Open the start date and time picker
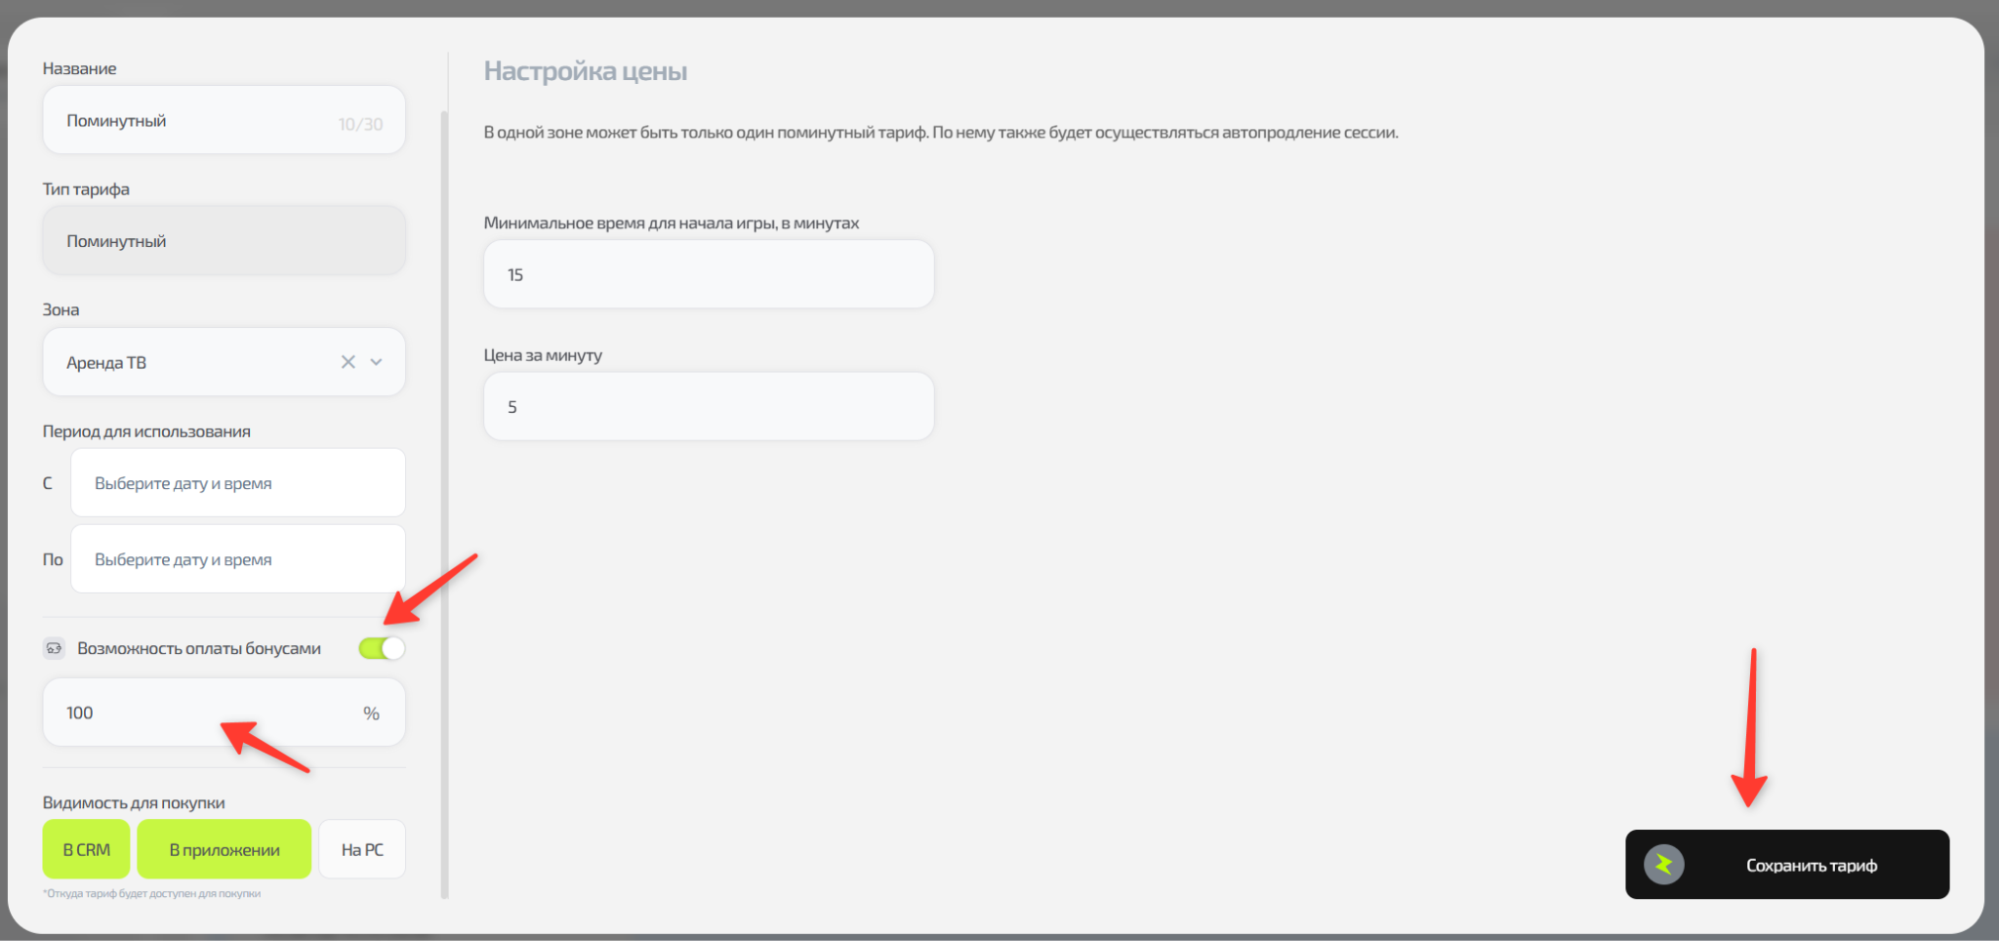Viewport: 1999px width, 941px height. [238, 483]
